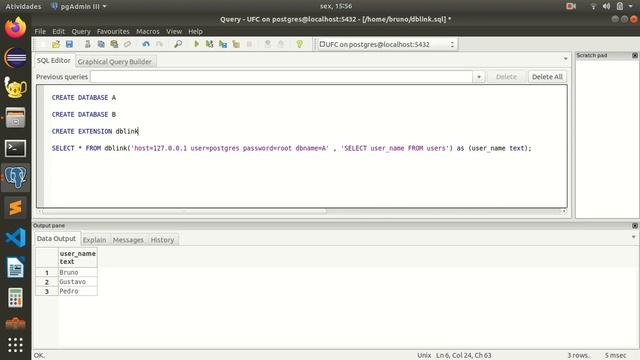Click pgAdmin elephant icon in dock
The width and height of the screenshot is (640, 360).
point(16,178)
